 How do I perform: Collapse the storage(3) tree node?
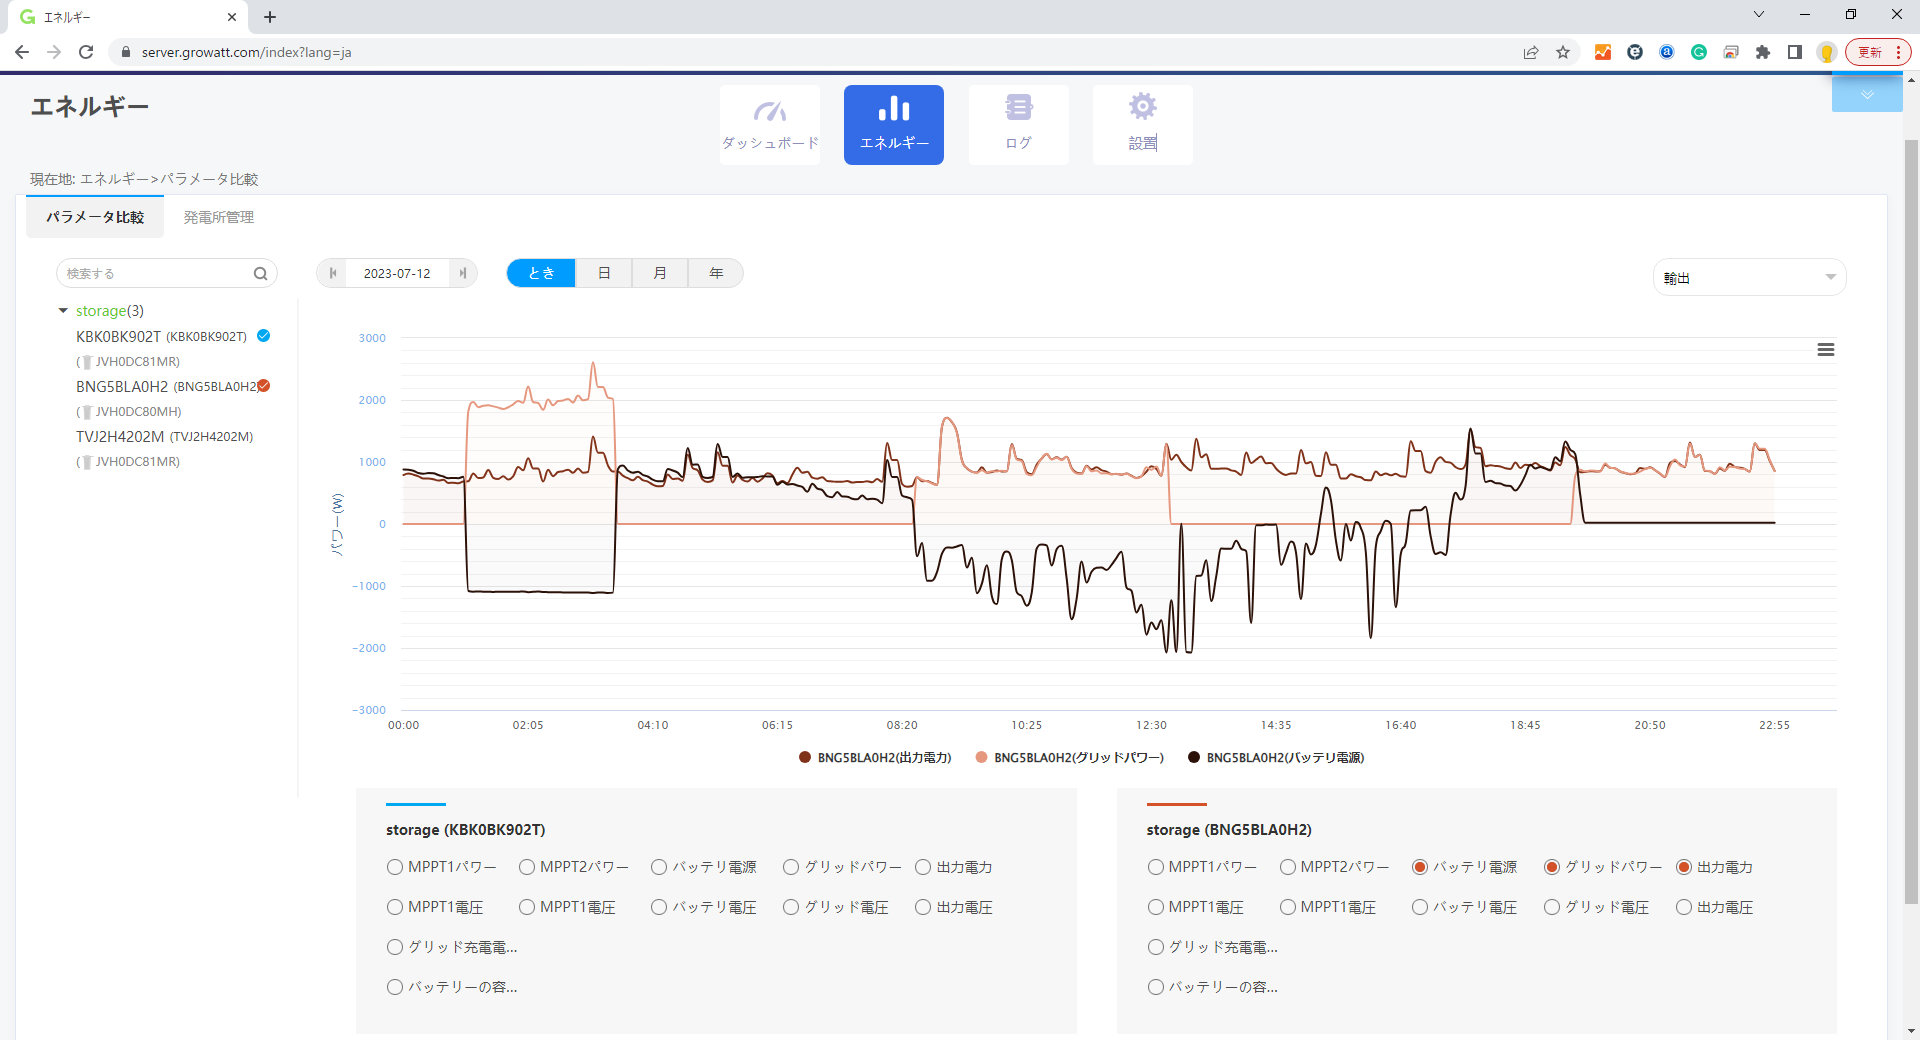(63, 311)
